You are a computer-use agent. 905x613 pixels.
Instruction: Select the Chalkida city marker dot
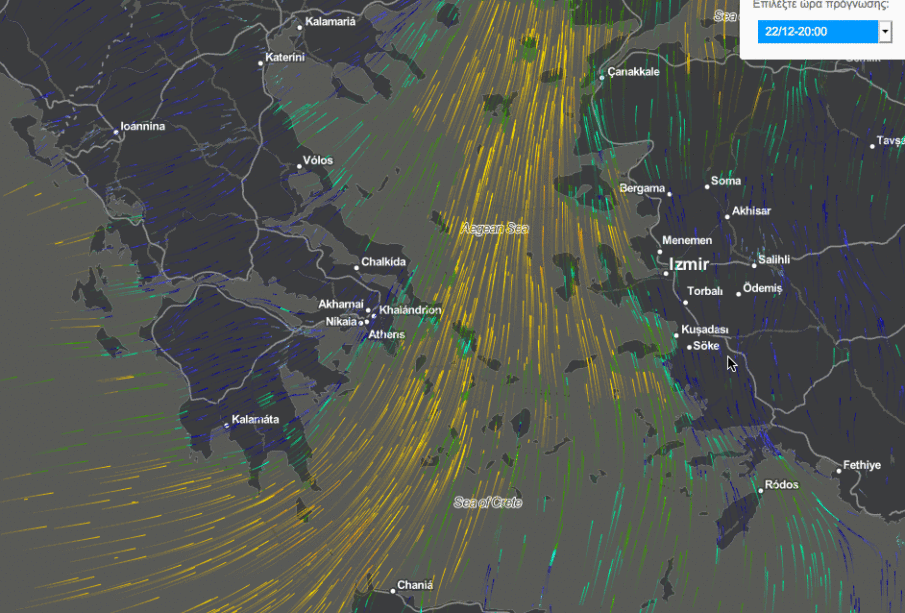coord(357,267)
